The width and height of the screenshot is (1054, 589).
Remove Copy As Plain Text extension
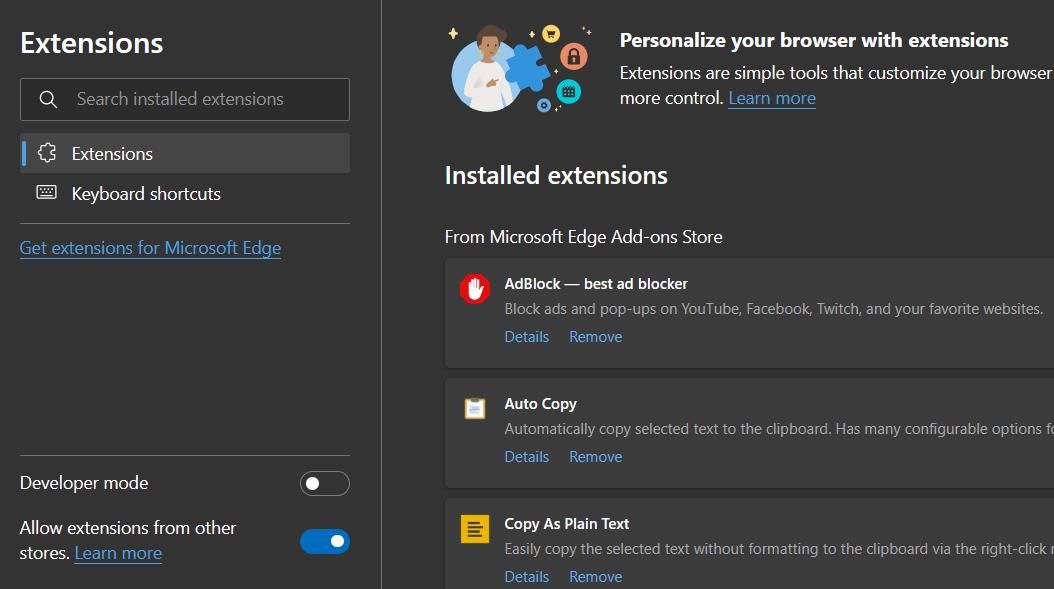pos(596,576)
